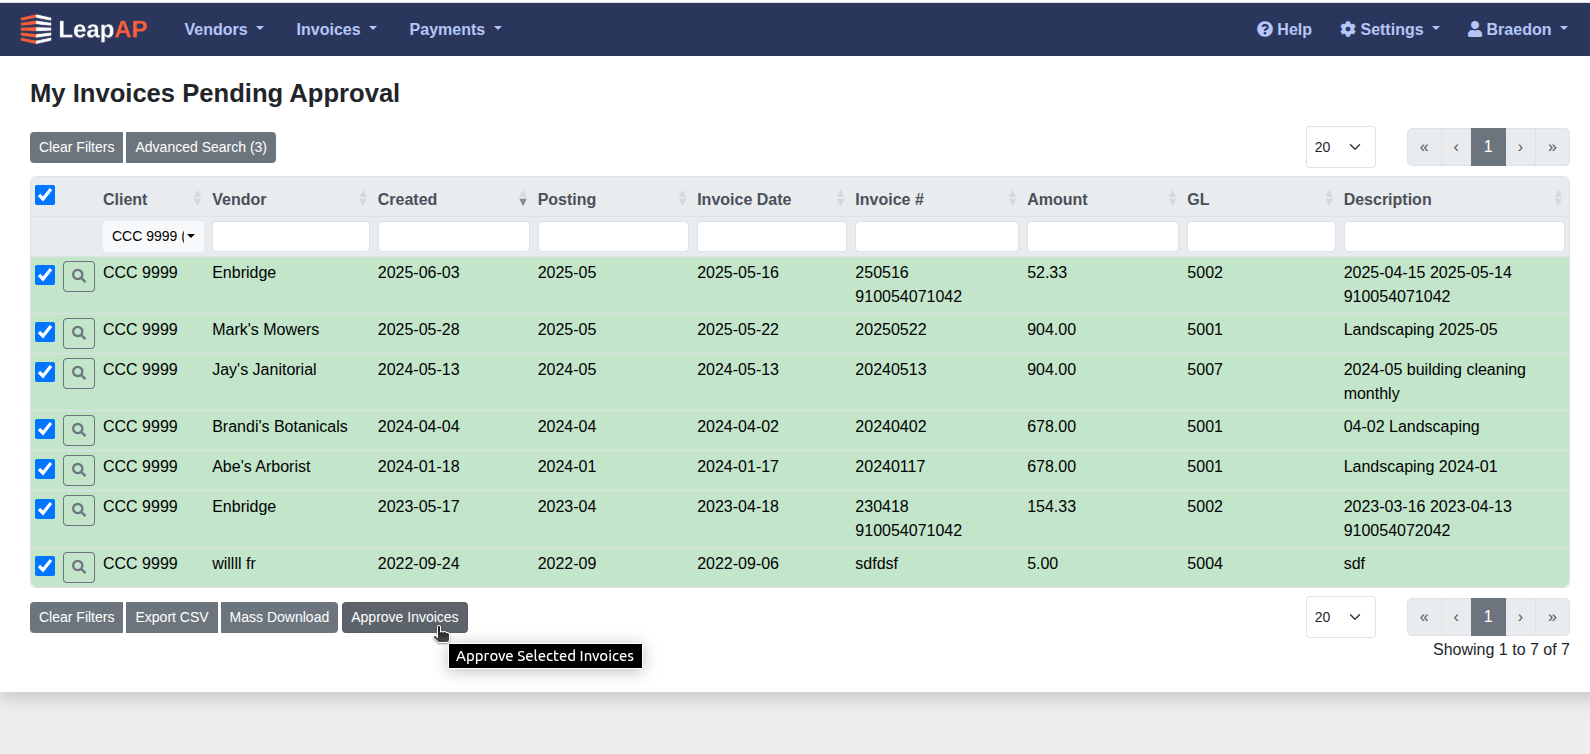Toggle the select-all invoices checkbox
Viewport: 1590px width, 754px height.
(x=45, y=195)
